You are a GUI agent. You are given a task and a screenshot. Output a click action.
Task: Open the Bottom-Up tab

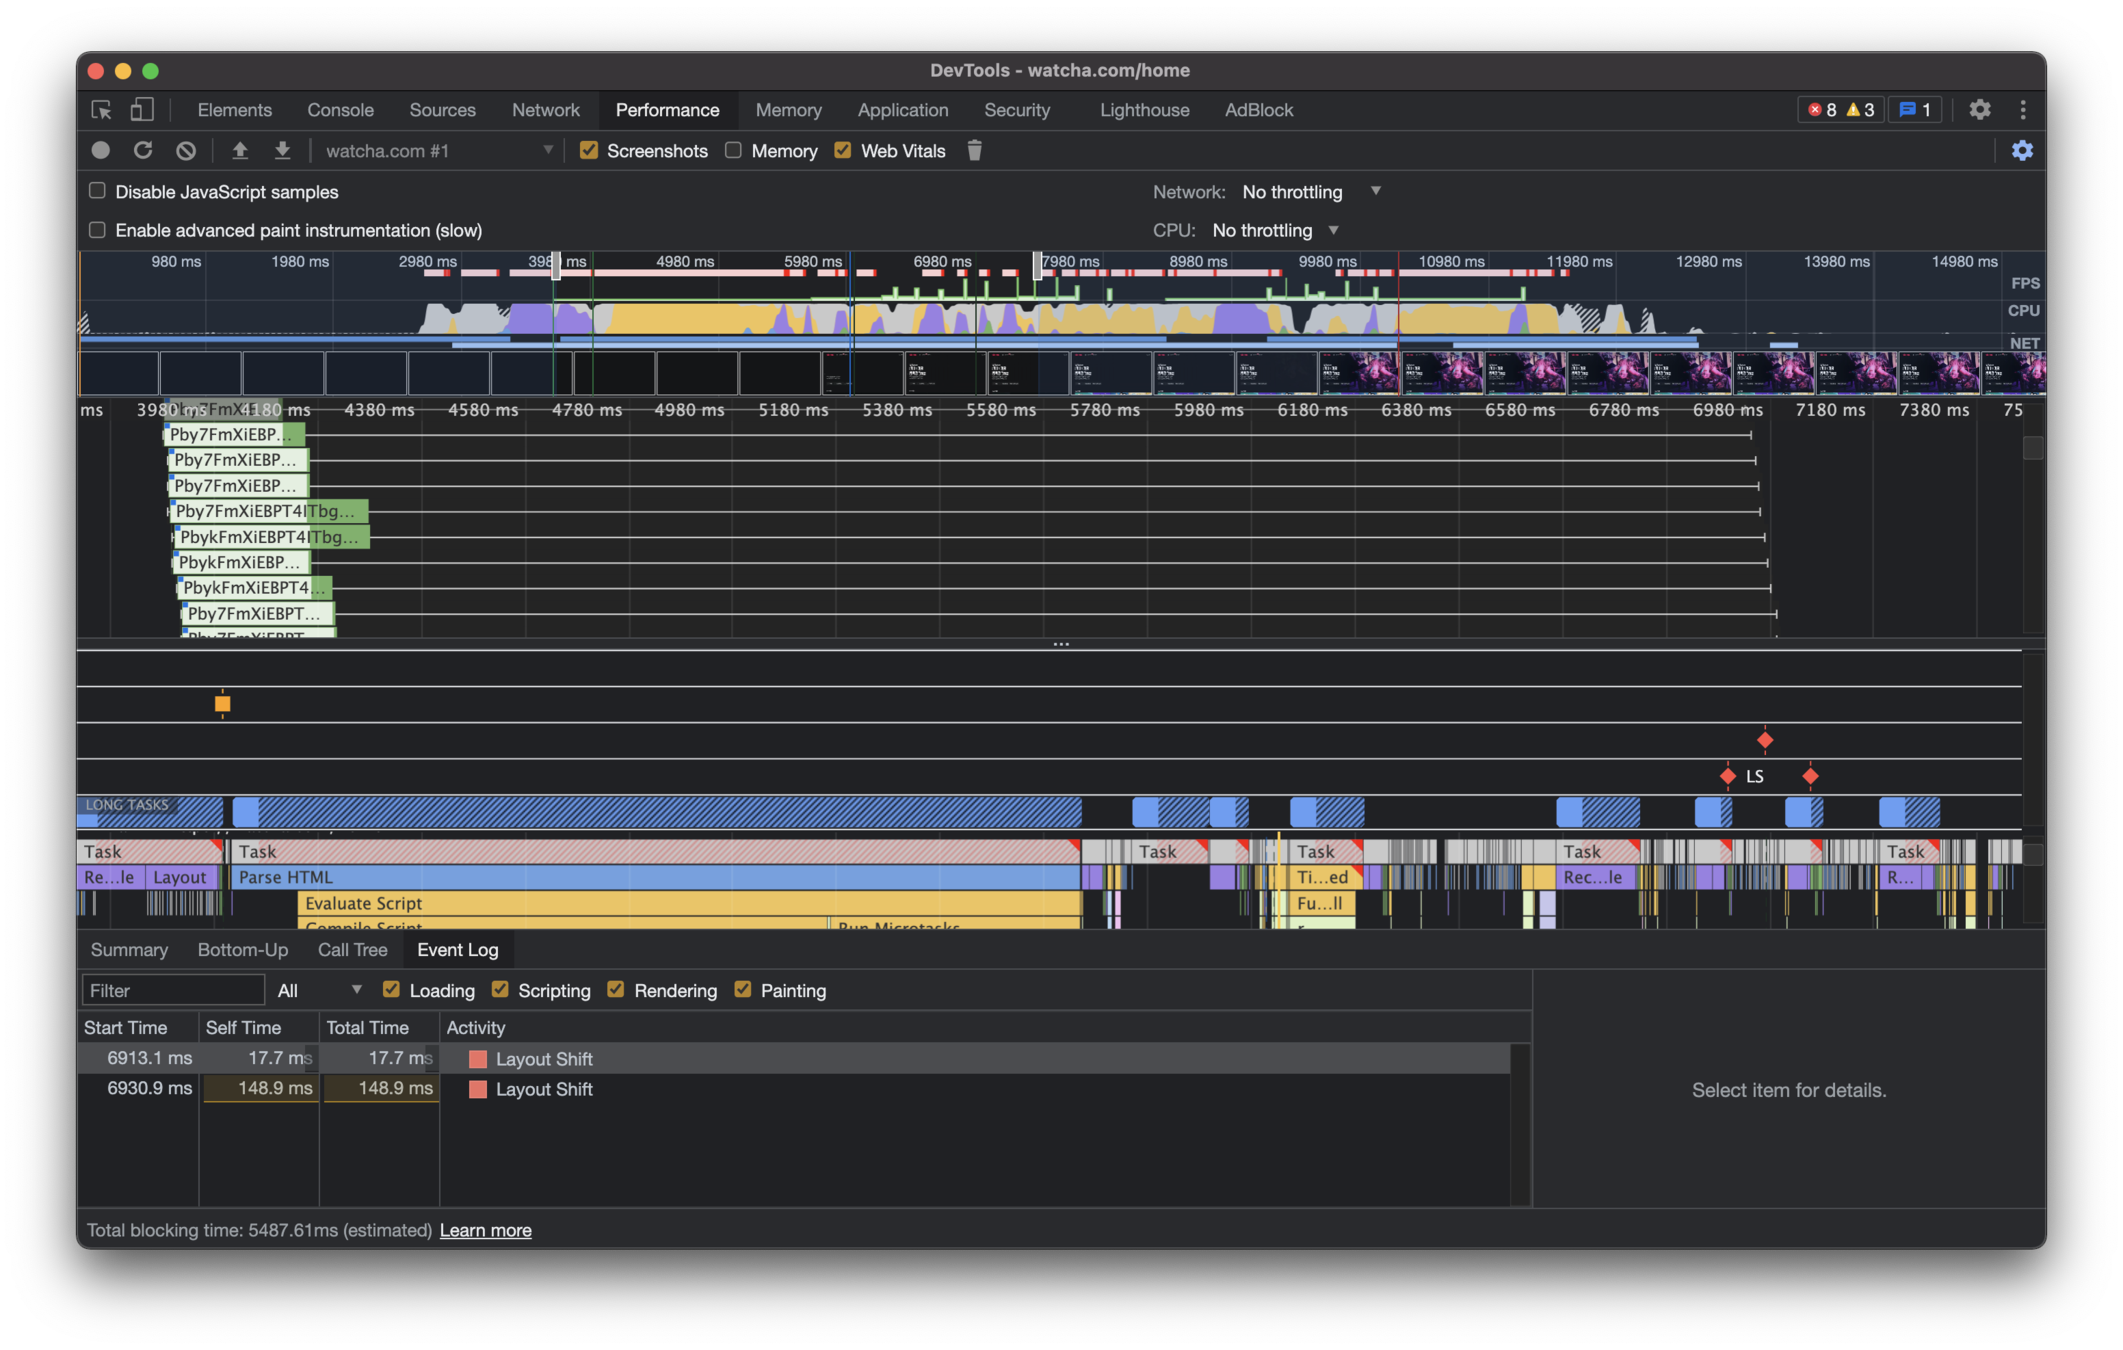click(242, 950)
